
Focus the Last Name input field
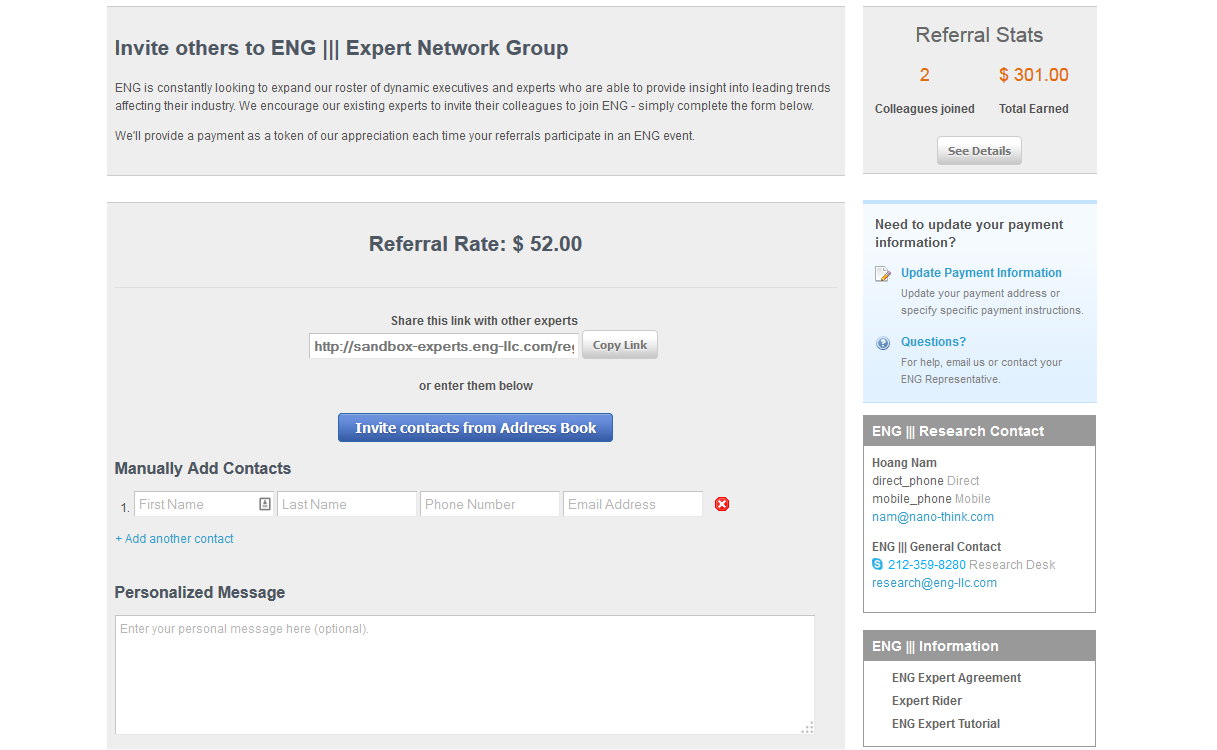pos(347,504)
